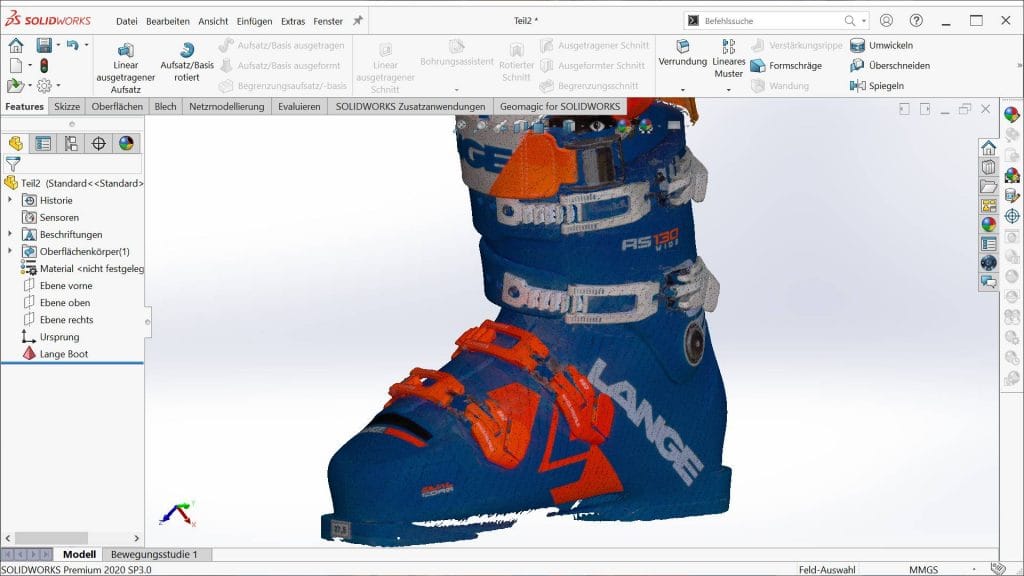
Task: Click the Undo arrow icon
Action: [72, 45]
